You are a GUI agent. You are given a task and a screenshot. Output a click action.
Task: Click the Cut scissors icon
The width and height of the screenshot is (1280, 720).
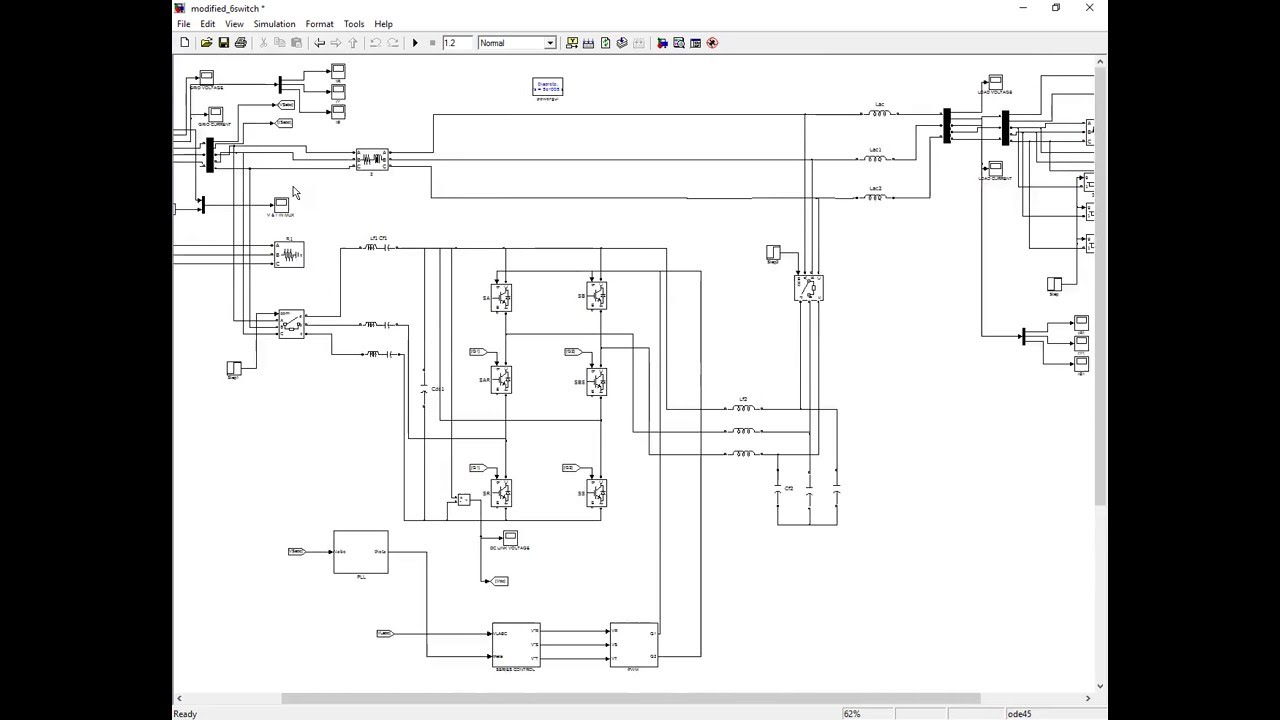pos(264,43)
